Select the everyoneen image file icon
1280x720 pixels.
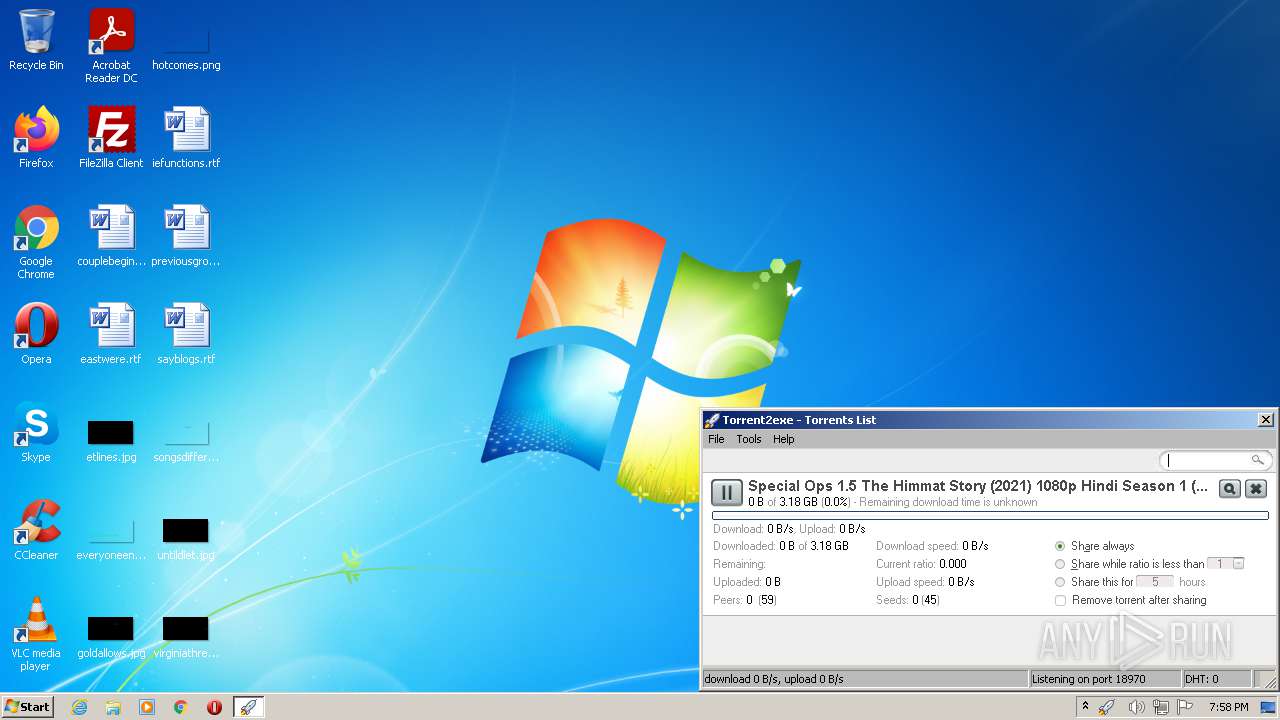point(111,538)
